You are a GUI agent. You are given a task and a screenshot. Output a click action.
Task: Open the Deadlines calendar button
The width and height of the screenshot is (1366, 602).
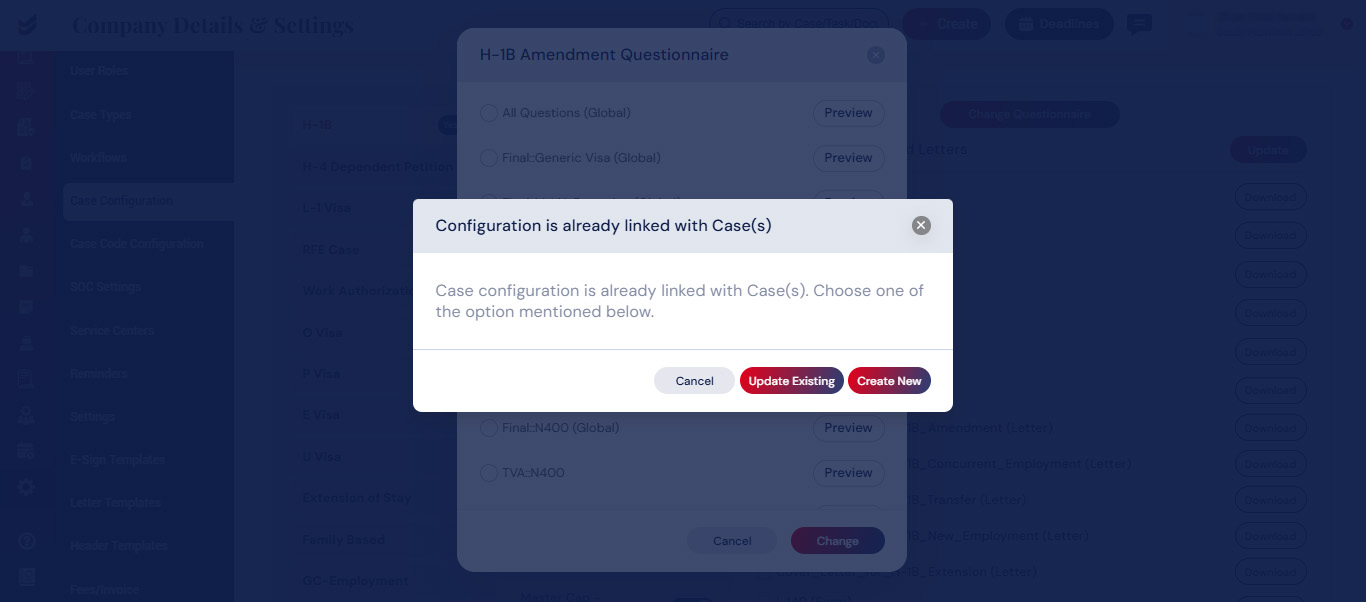coord(1059,24)
